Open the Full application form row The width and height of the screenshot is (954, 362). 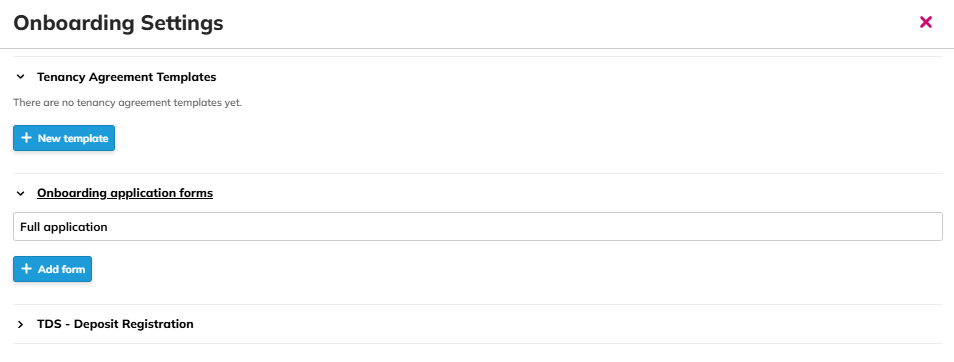pos(478,226)
